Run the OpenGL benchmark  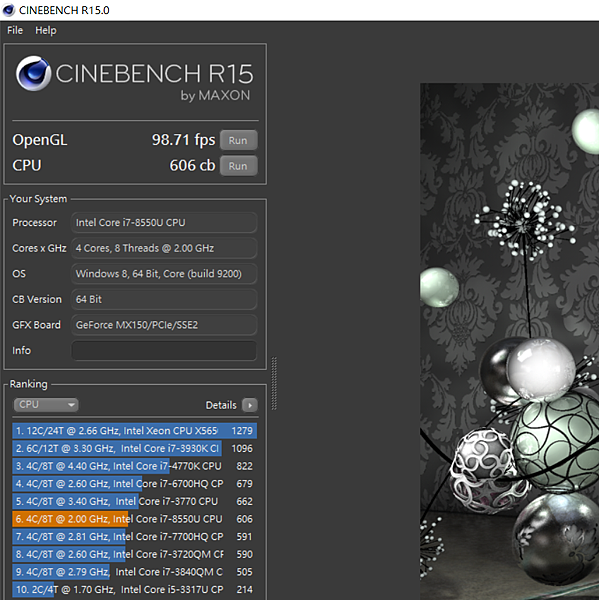click(238, 140)
